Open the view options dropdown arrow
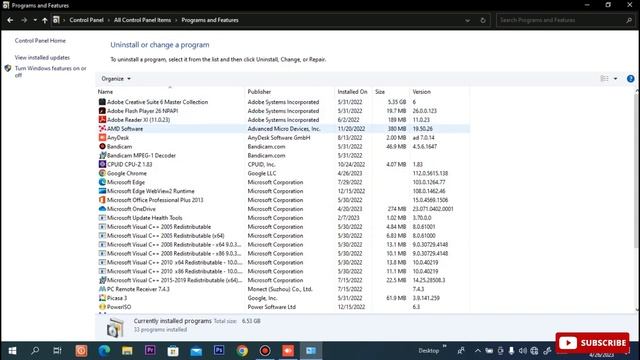The width and height of the screenshot is (640, 360). click(x=616, y=79)
